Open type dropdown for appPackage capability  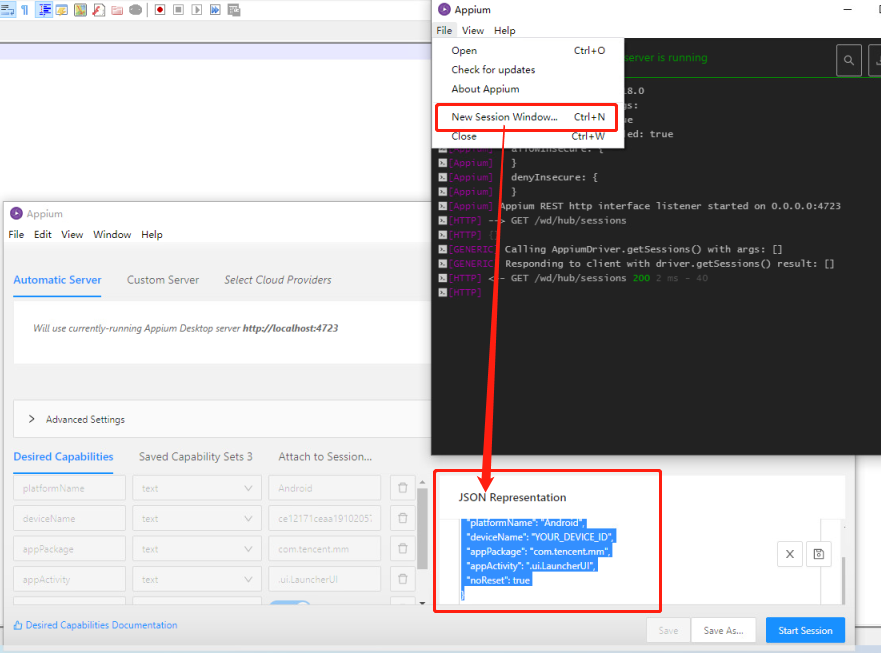coord(197,548)
